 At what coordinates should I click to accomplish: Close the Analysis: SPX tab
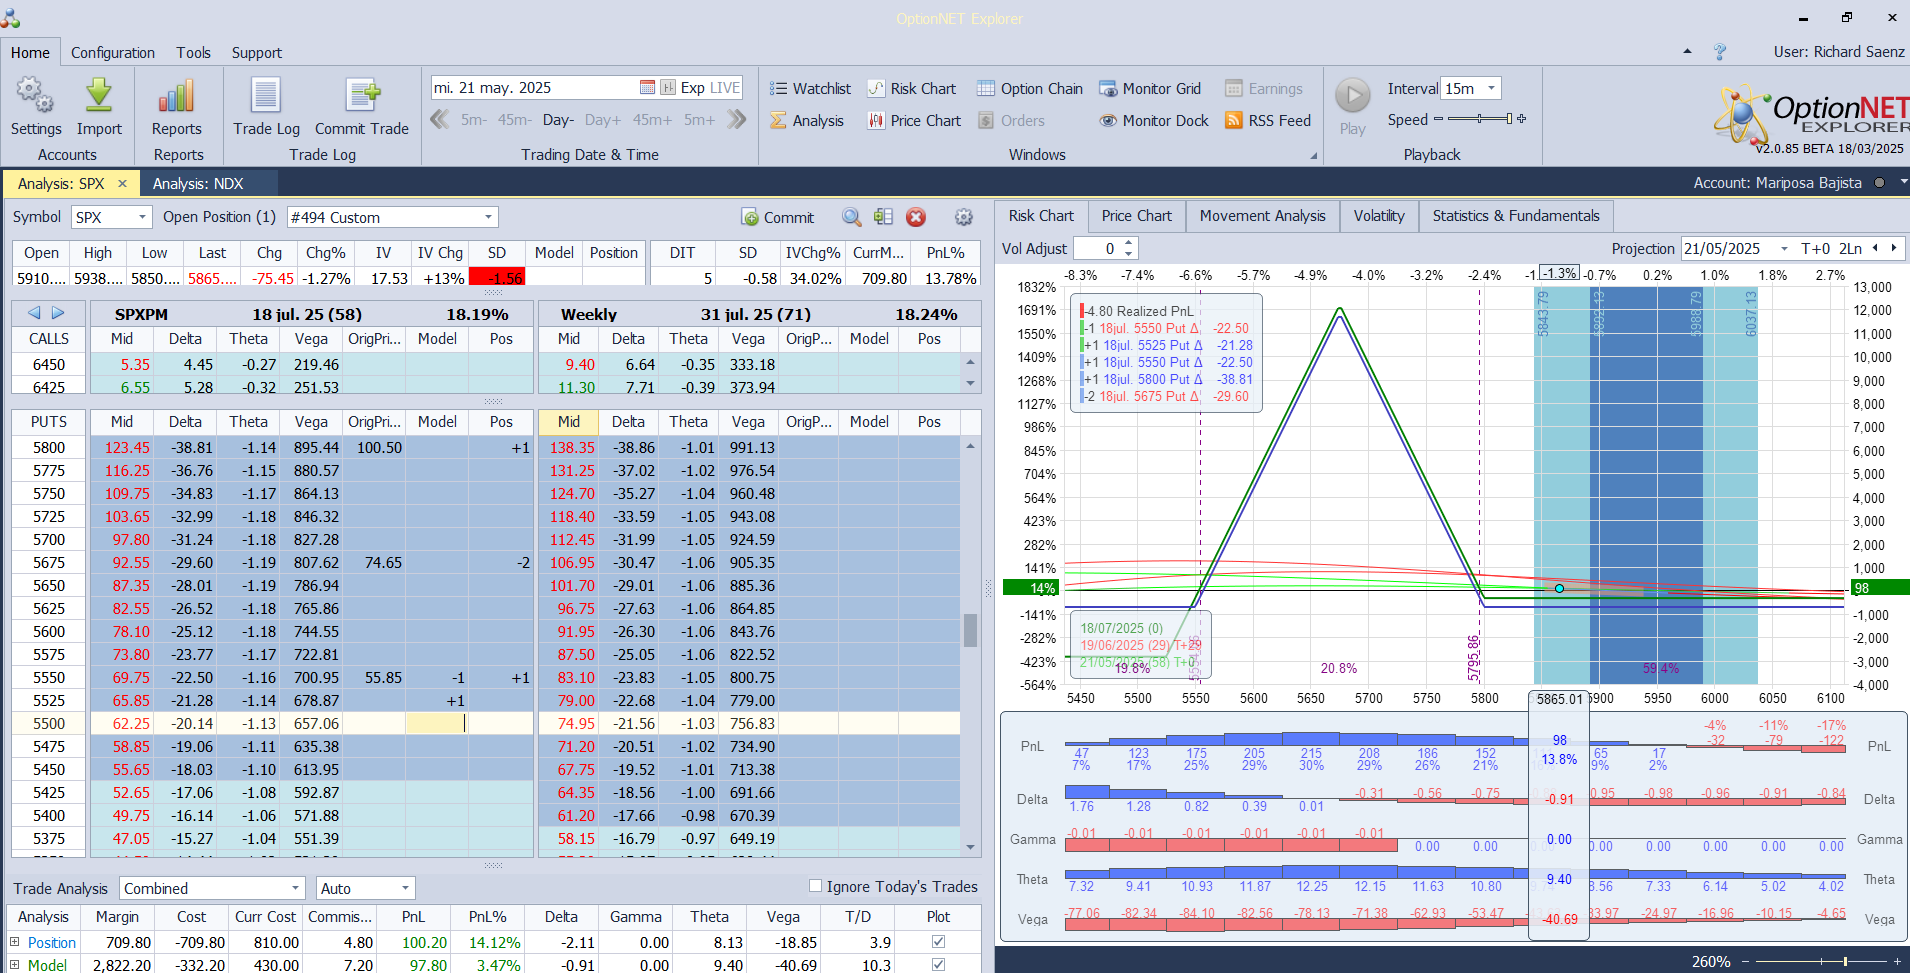pos(122,184)
